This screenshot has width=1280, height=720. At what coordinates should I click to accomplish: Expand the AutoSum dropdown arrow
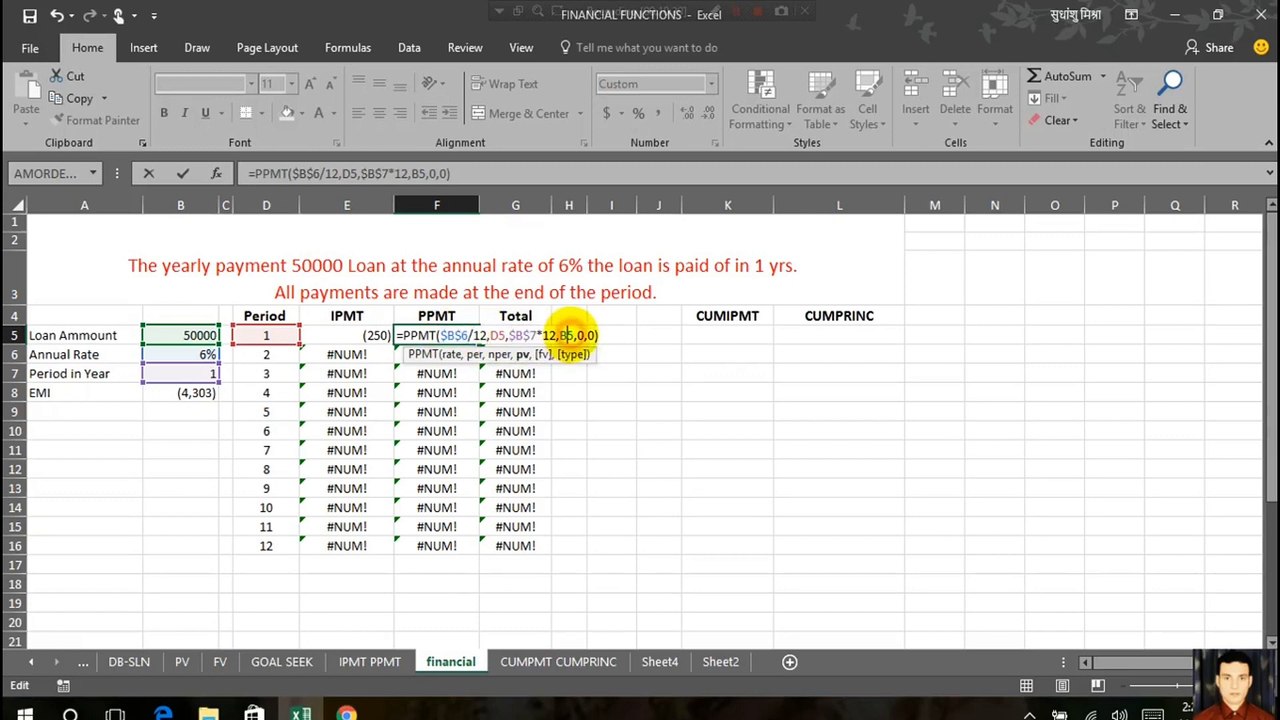(x=1103, y=76)
